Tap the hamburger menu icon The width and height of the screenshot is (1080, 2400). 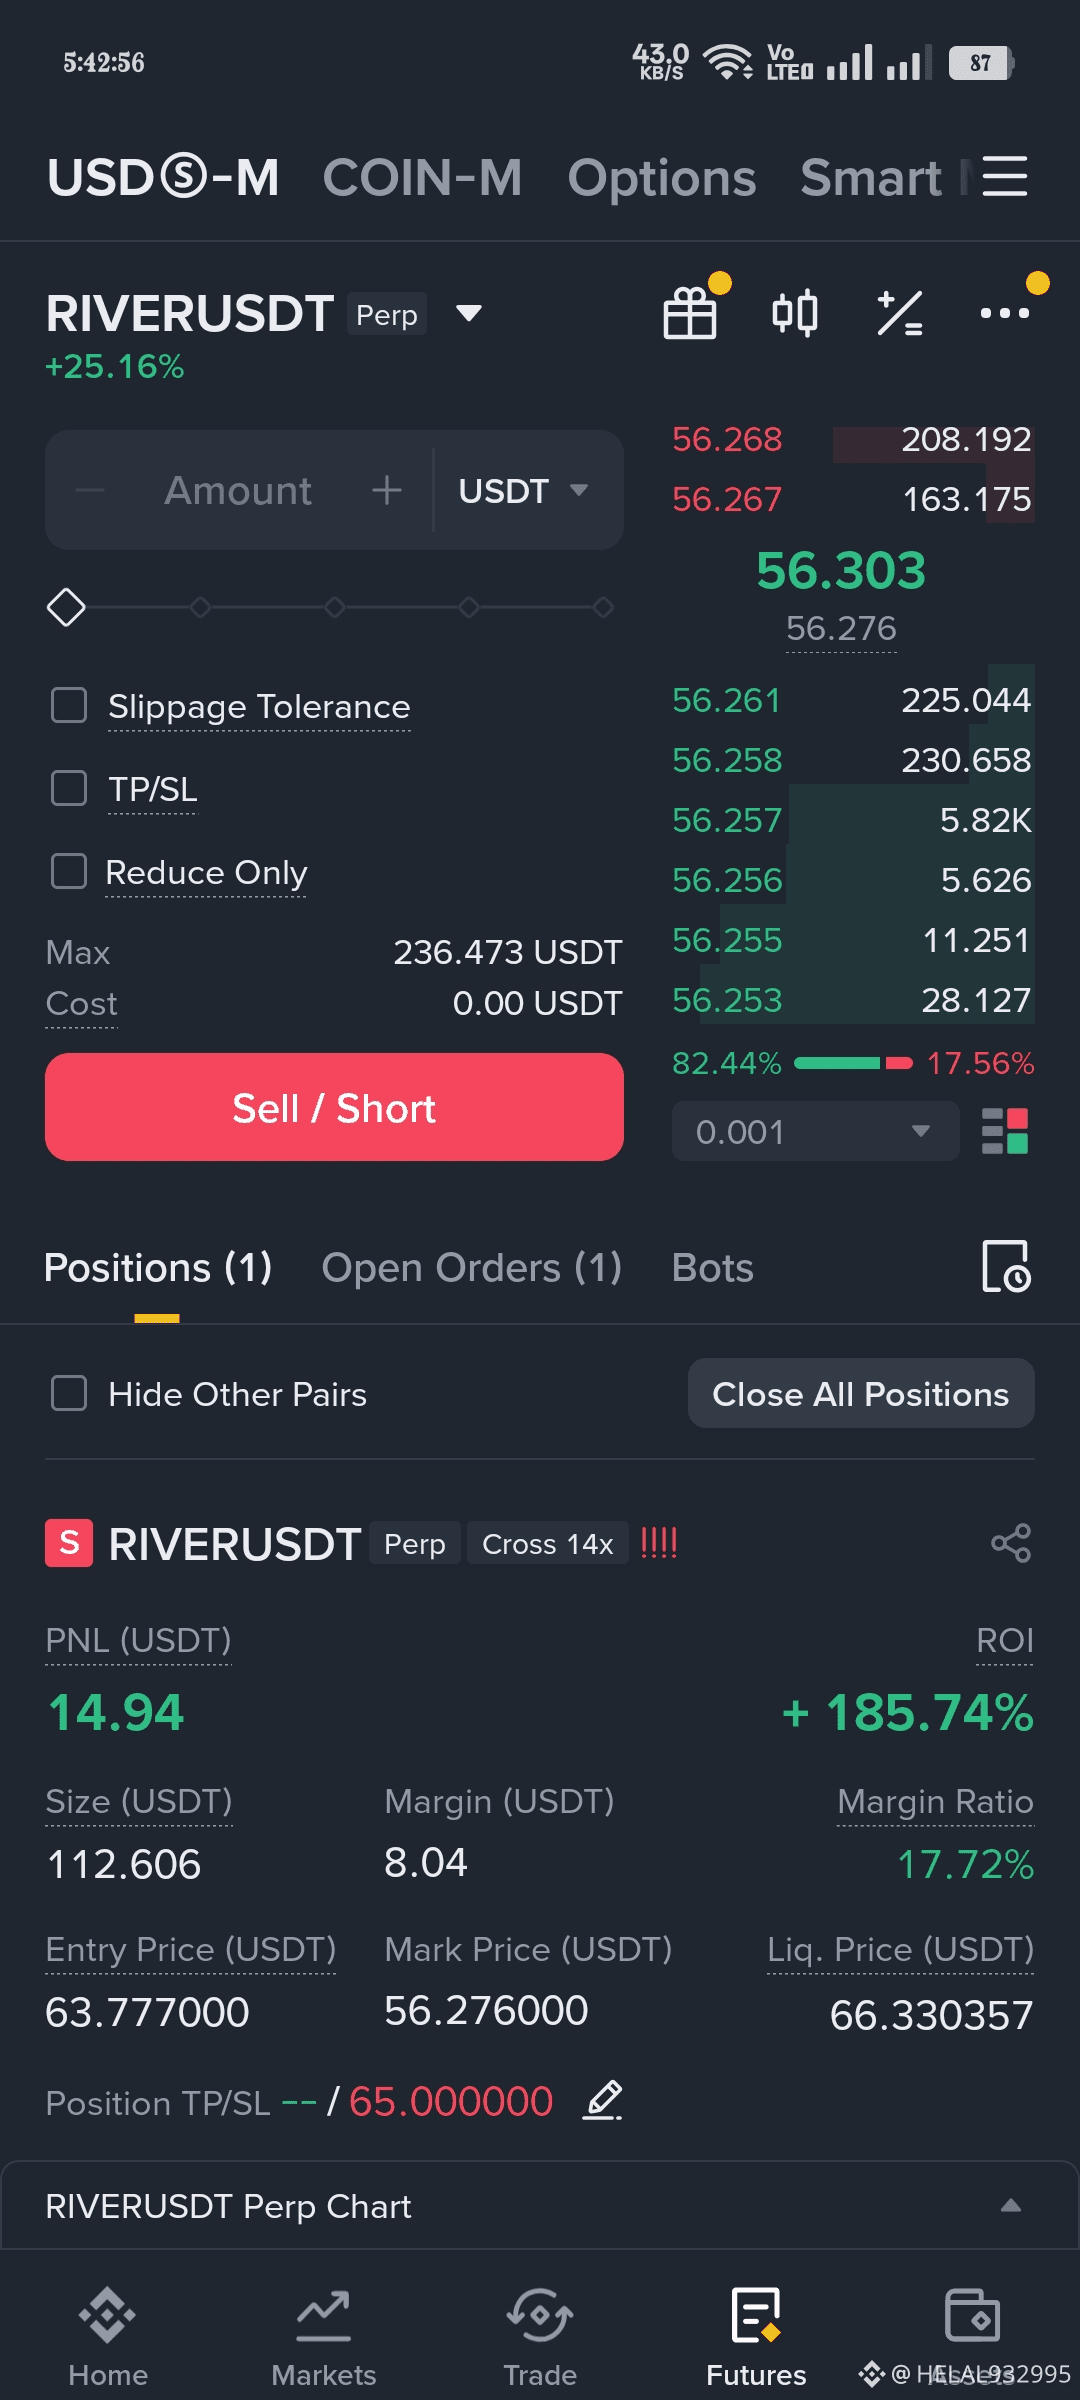pyautogui.click(x=1005, y=177)
